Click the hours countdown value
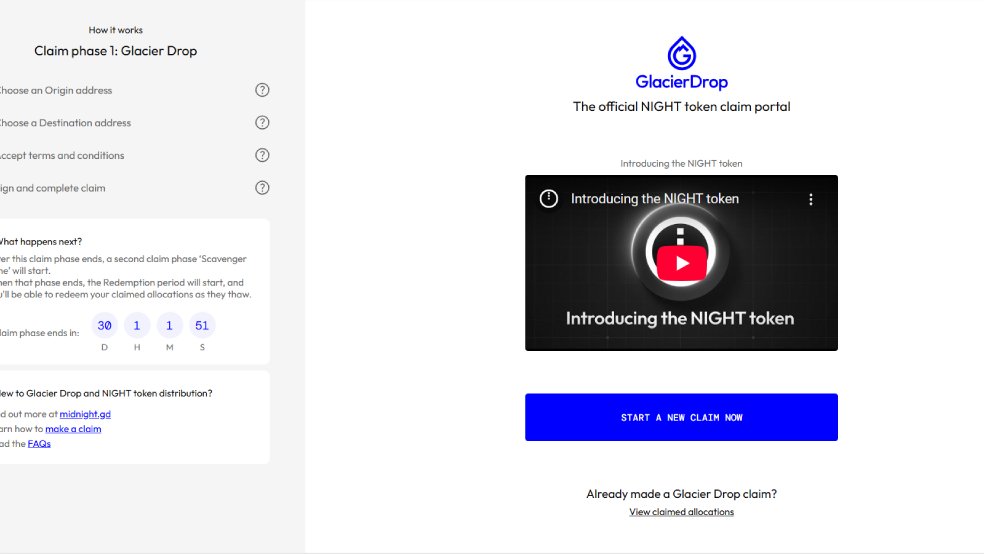The height and width of the screenshot is (554, 984). pos(137,326)
